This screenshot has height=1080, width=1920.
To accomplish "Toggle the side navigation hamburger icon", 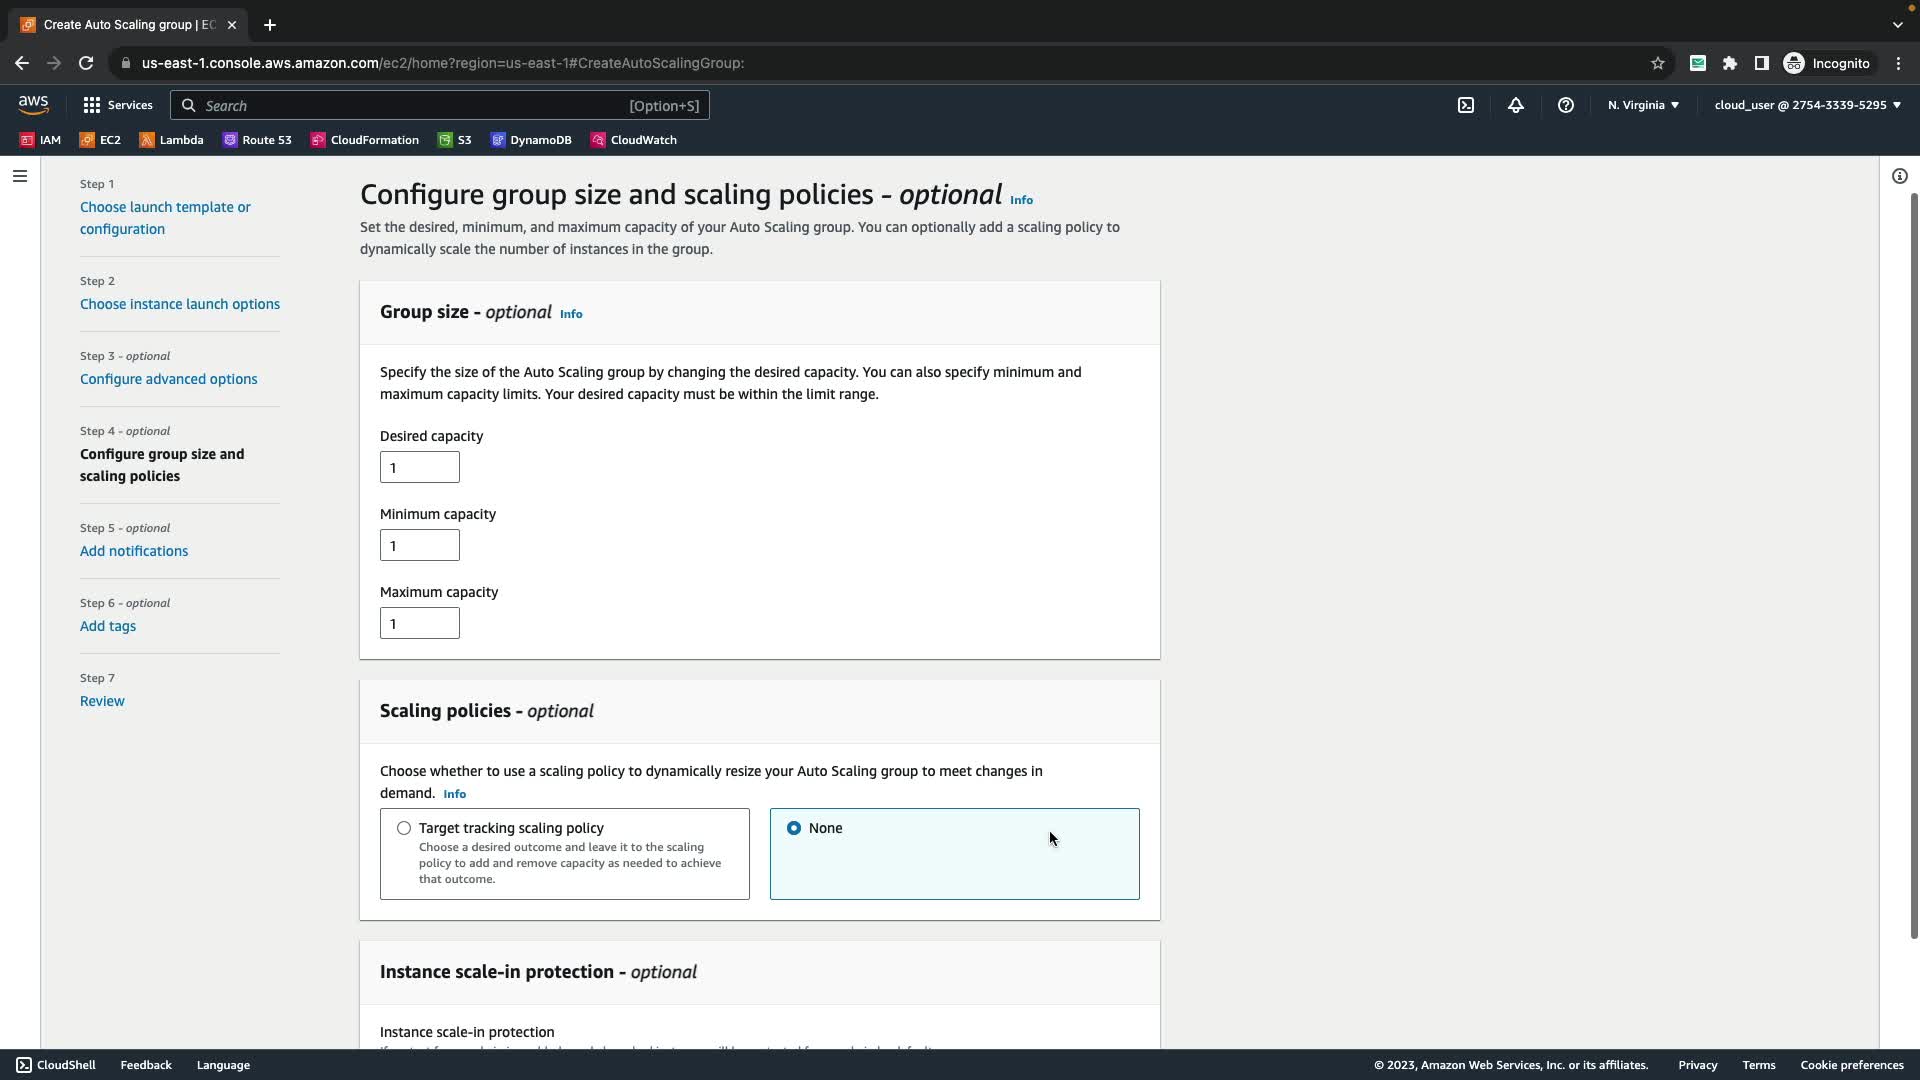I will pos(20,176).
